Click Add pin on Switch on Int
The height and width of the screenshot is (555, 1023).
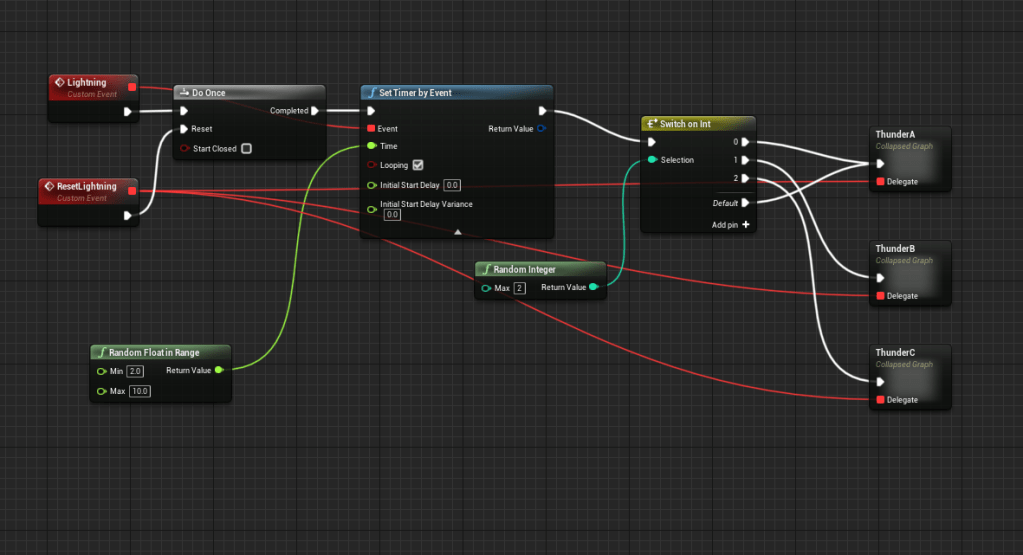[x=745, y=225]
